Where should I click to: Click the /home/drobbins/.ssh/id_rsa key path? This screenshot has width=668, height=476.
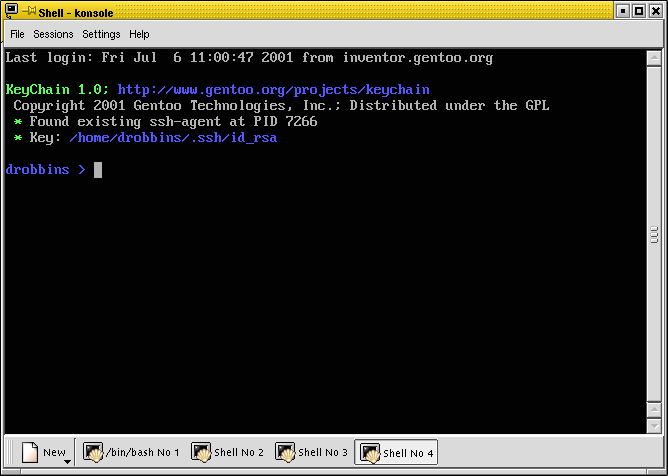(173, 138)
